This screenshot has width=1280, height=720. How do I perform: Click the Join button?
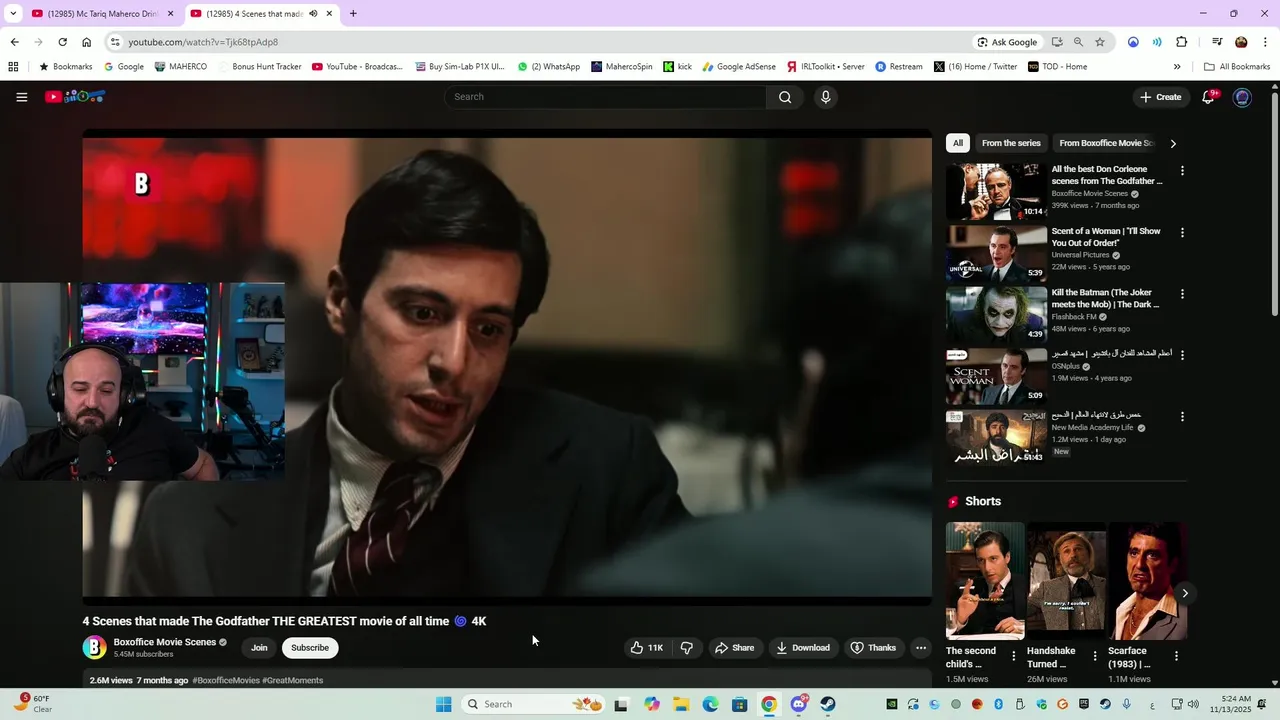259,648
